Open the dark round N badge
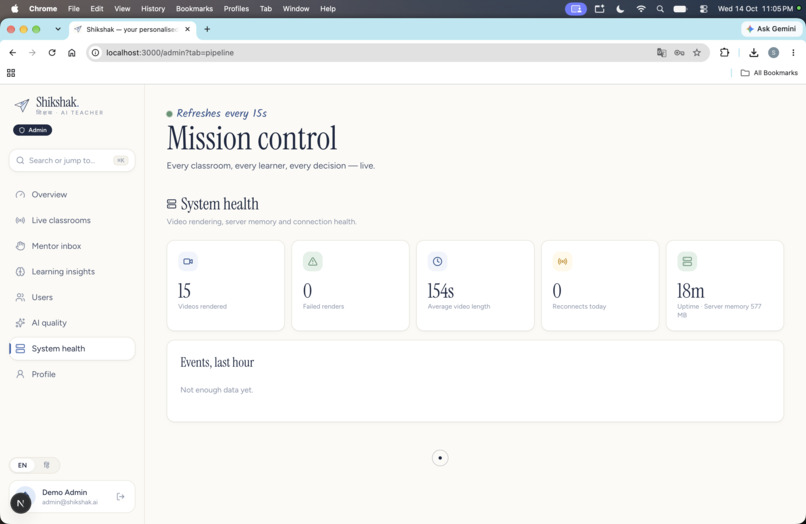806x524 pixels. click(x=21, y=503)
